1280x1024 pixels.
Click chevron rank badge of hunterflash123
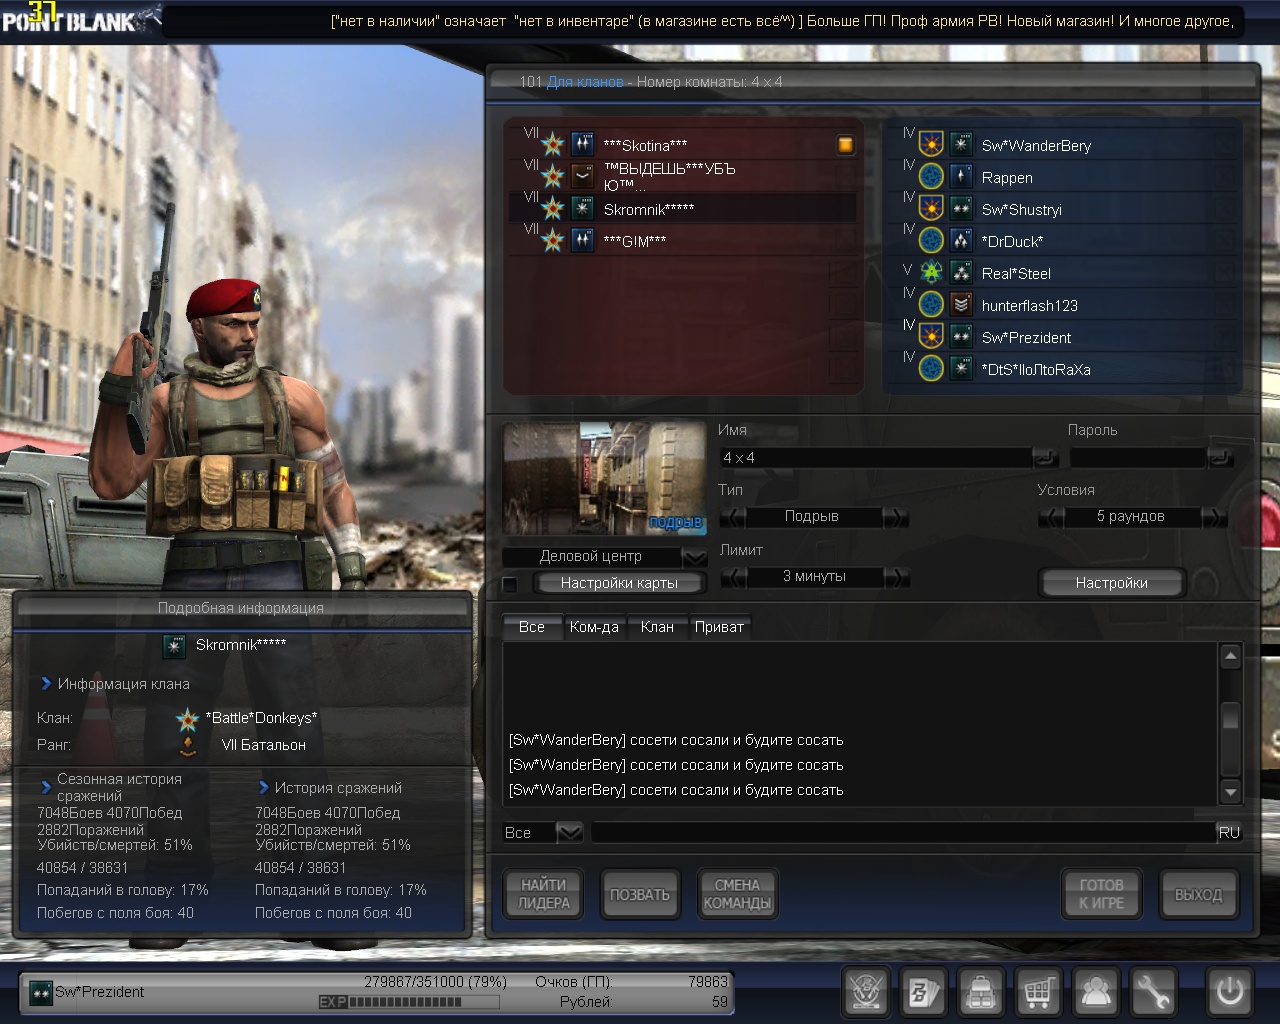pyautogui.click(x=961, y=305)
